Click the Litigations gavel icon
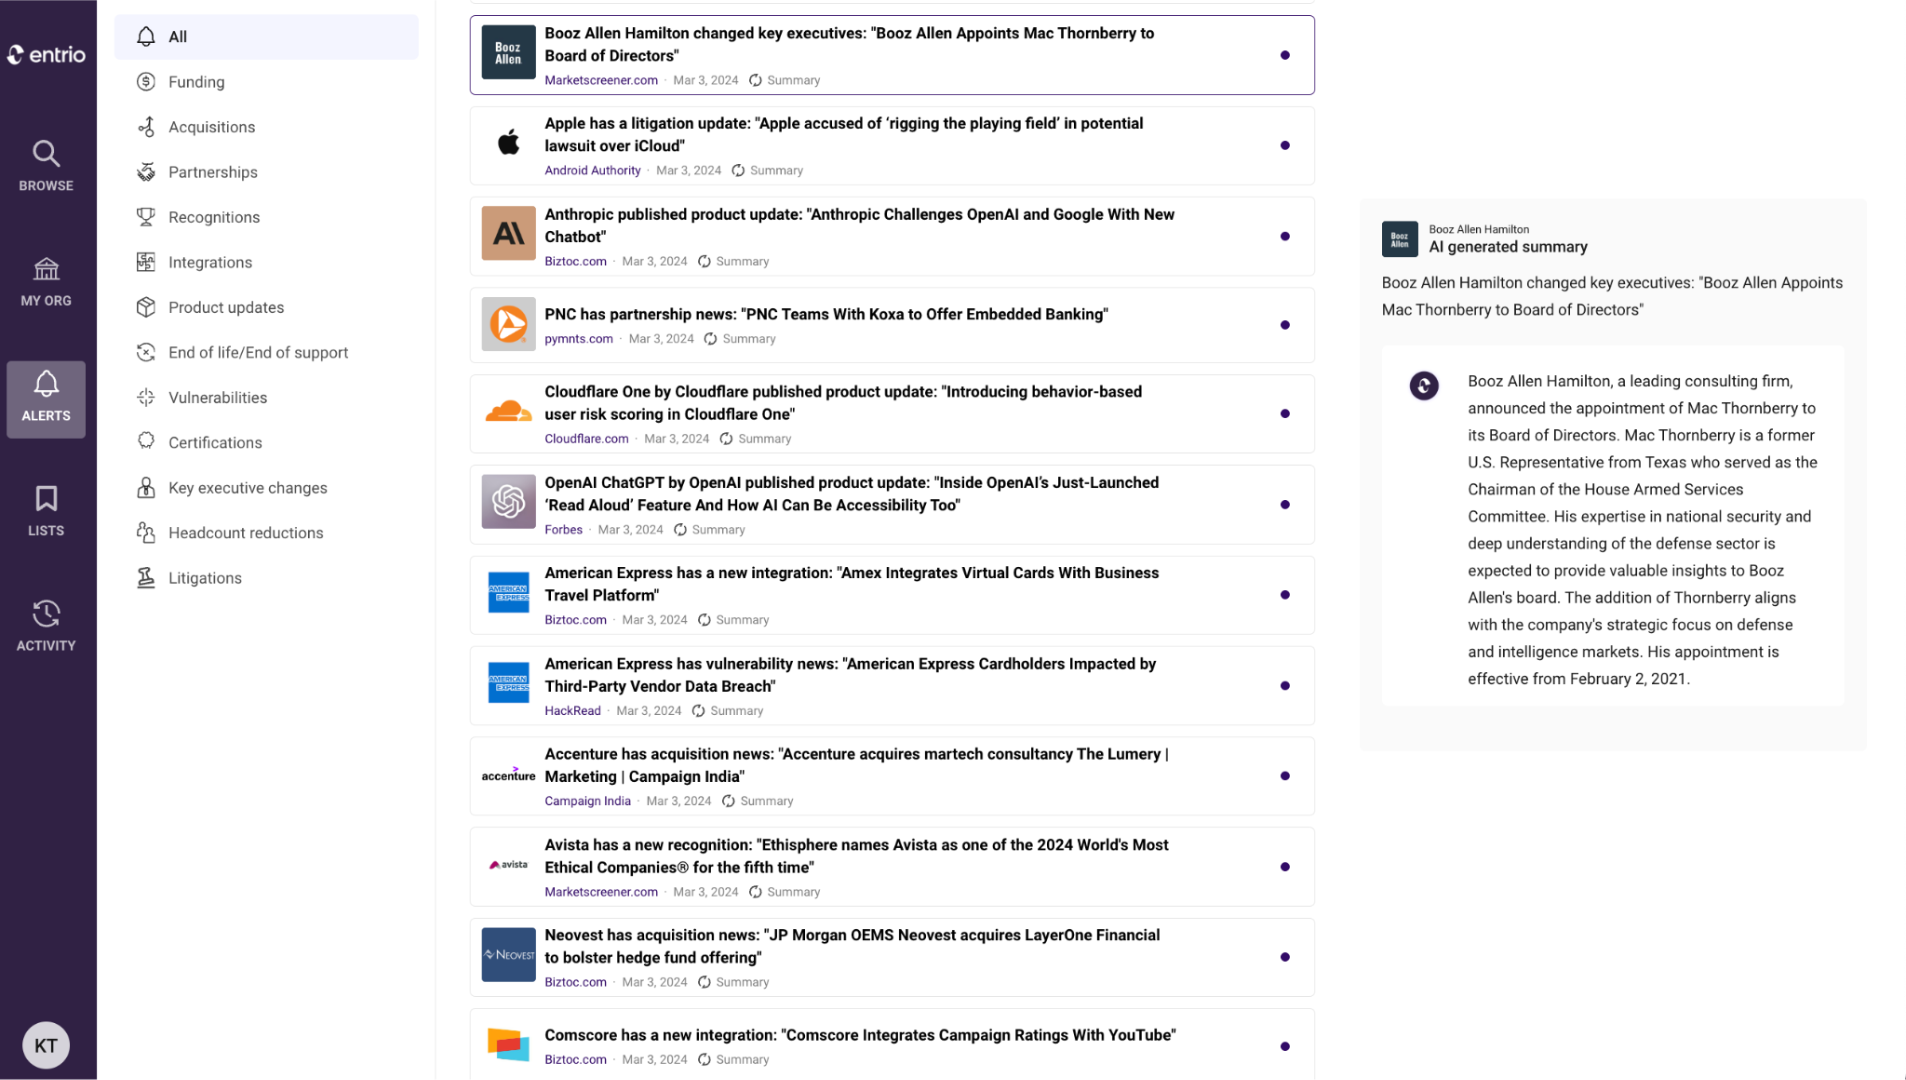This screenshot has height=1080, width=1906. 146,577
